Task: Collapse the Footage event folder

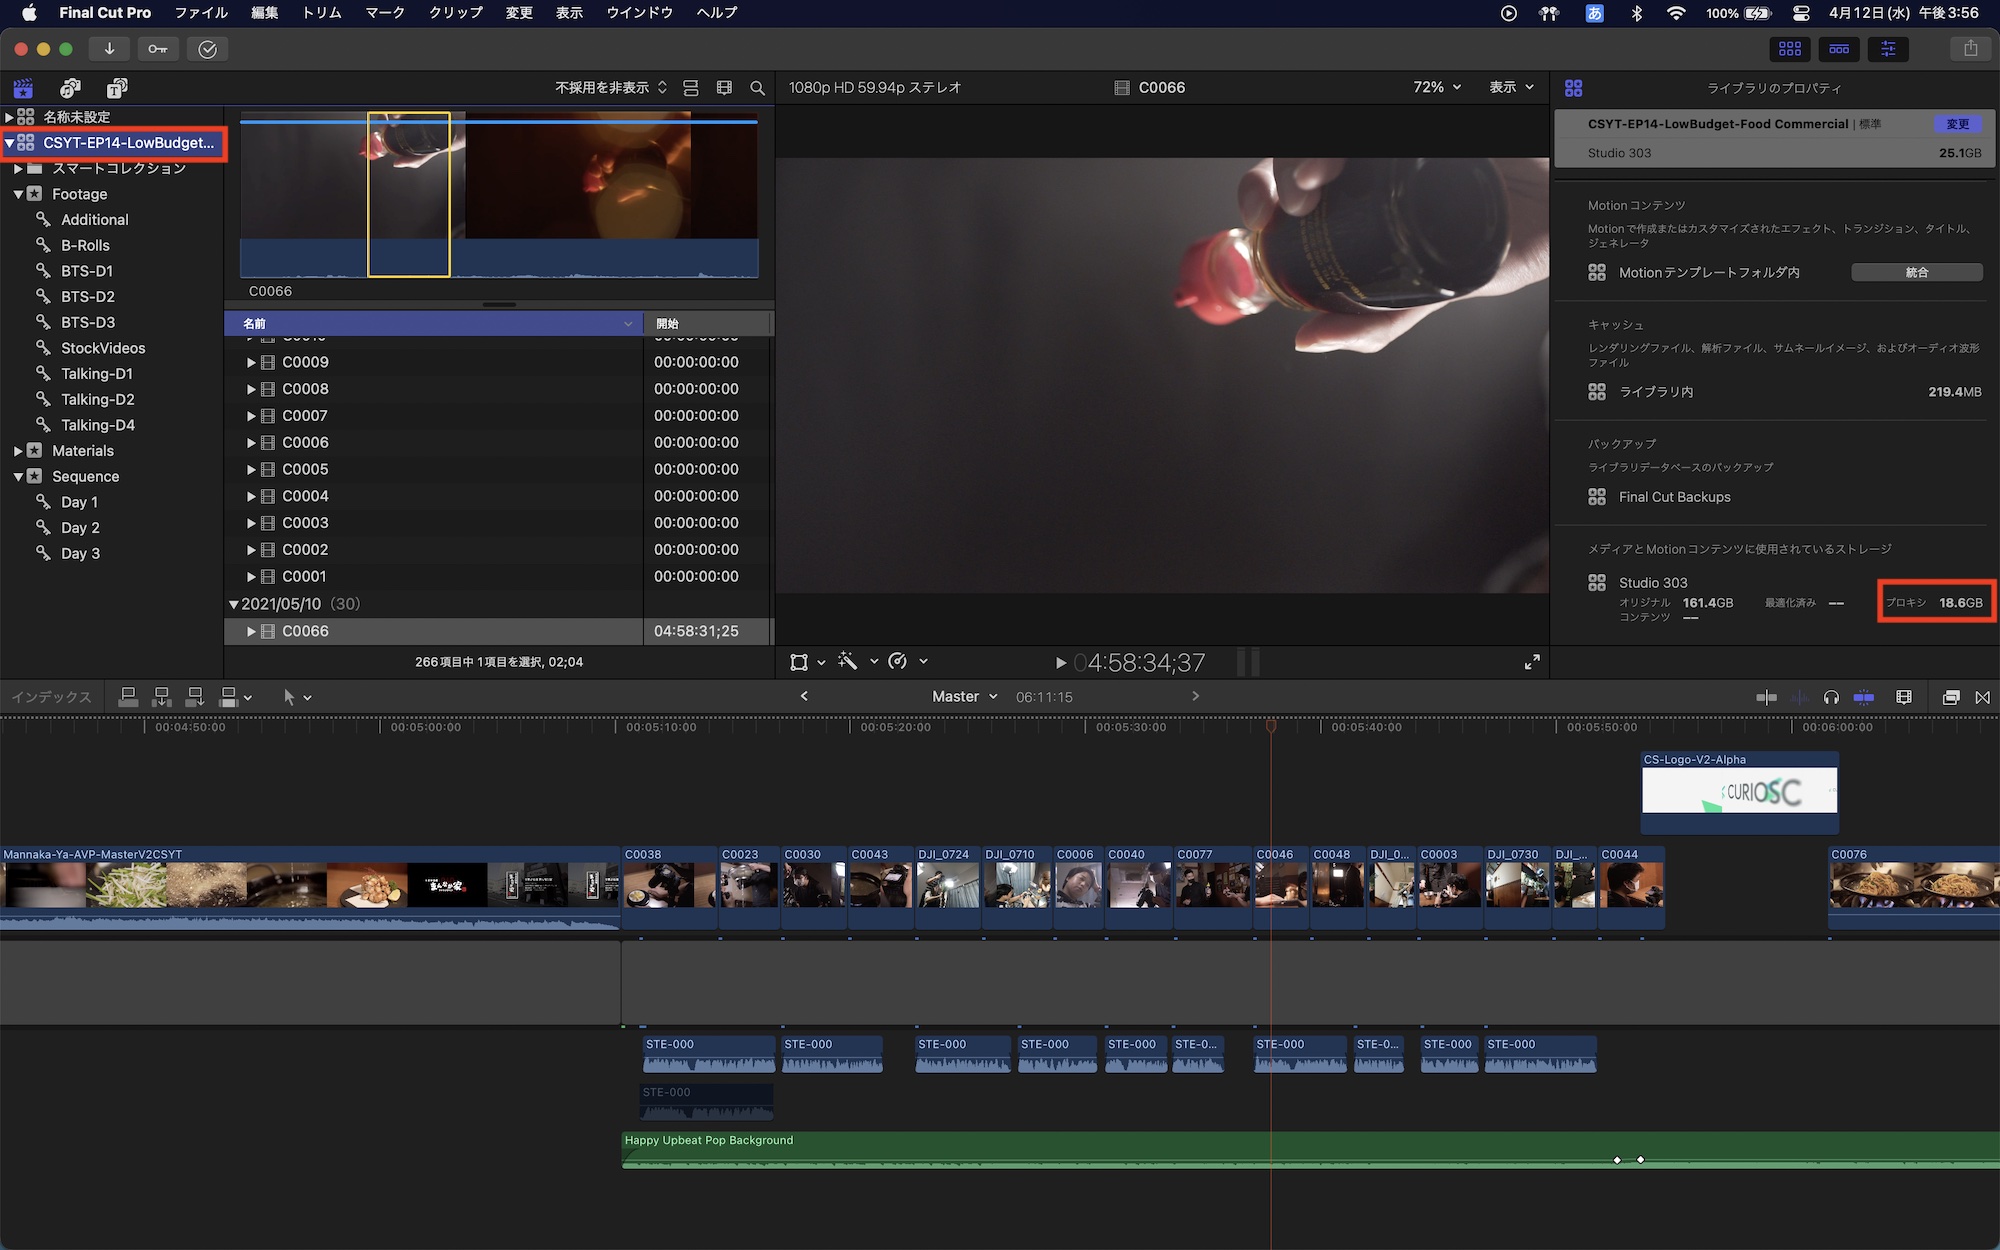Action: (18, 194)
